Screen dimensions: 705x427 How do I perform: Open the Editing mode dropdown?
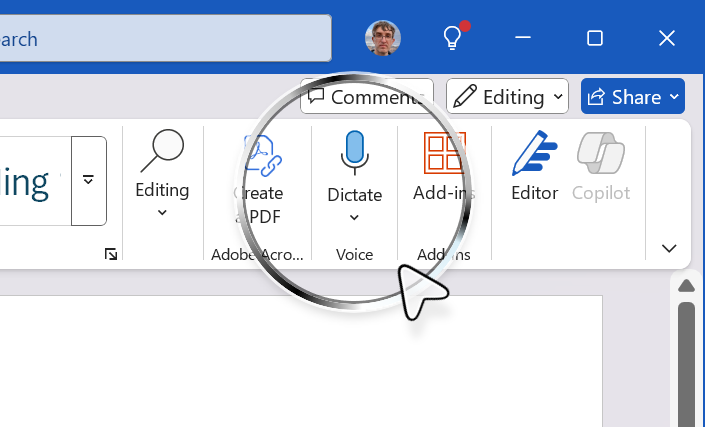(x=507, y=97)
